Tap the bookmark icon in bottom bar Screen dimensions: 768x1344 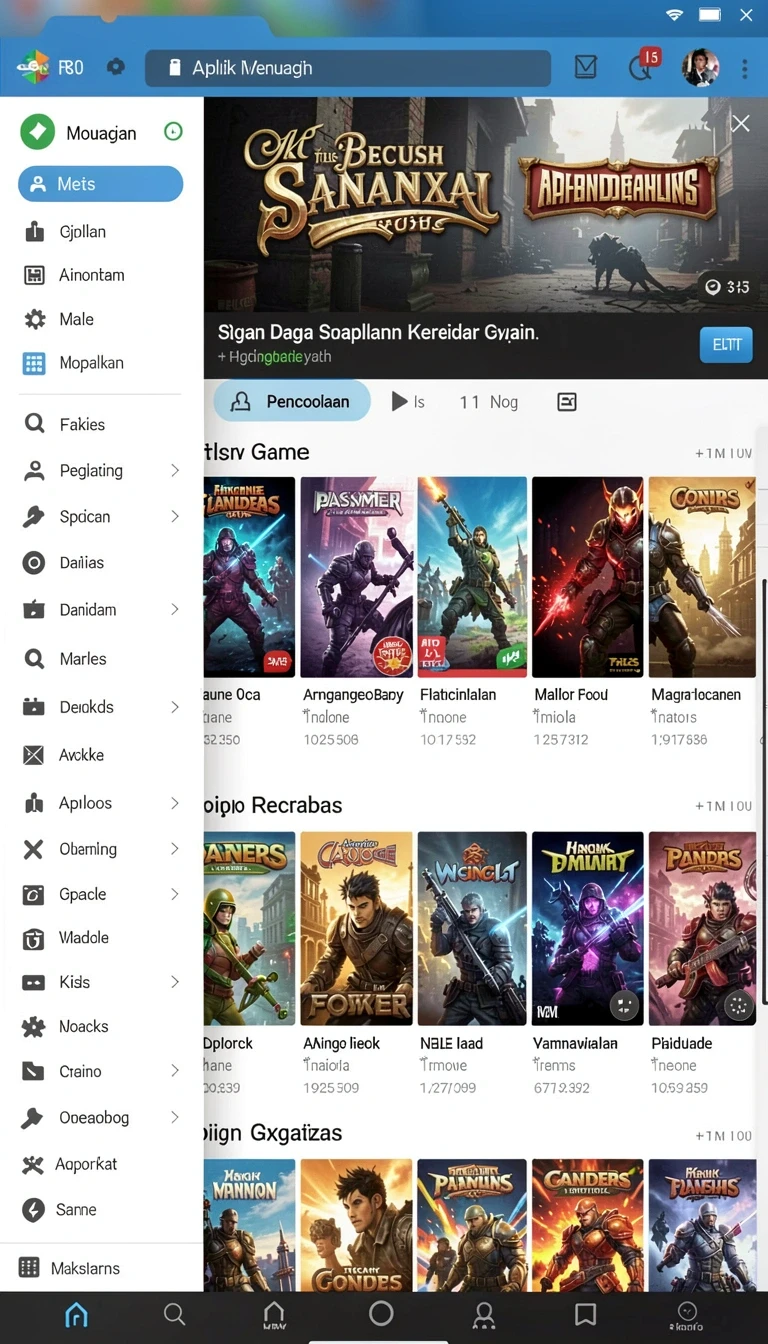click(586, 1314)
